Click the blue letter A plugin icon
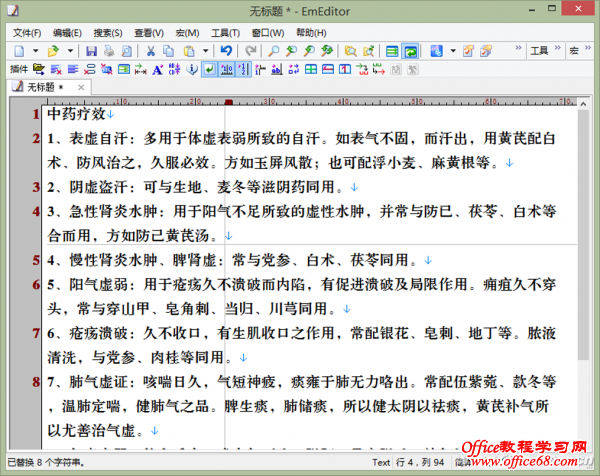The image size is (600, 476). pyautogui.click(x=157, y=69)
